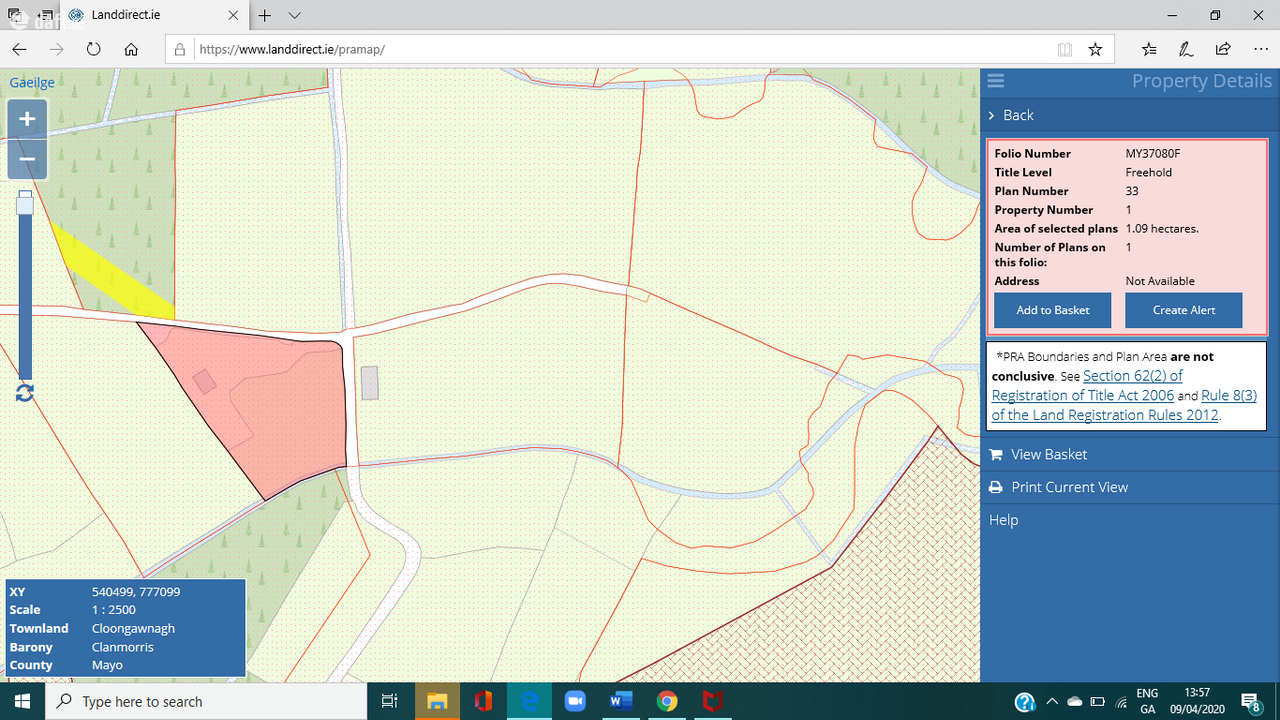Select Print Current View option
Viewport: 1280px width, 720px height.
click(x=1068, y=487)
